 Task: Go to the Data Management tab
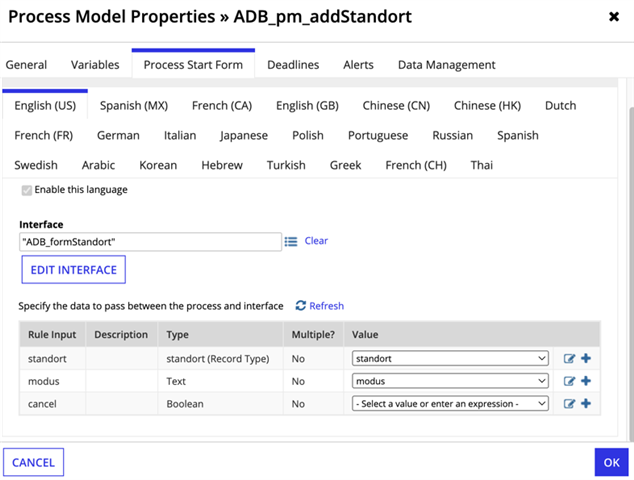pyautogui.click(x=446, y=65)
